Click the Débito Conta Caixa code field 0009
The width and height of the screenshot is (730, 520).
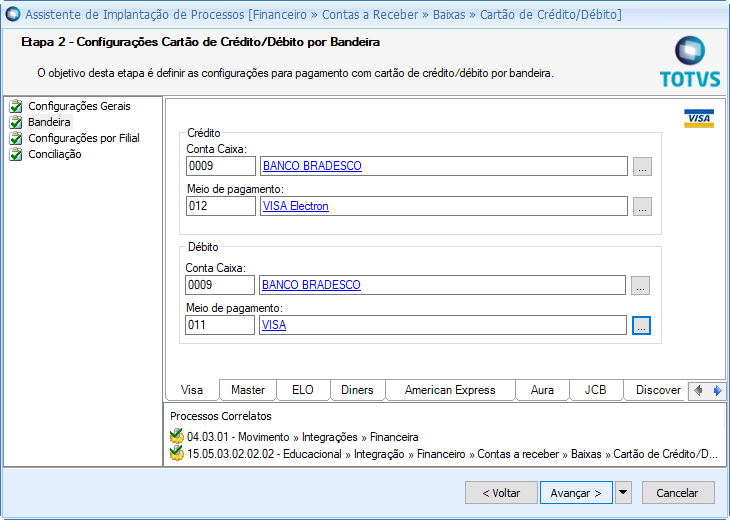(x=220, y=285)
